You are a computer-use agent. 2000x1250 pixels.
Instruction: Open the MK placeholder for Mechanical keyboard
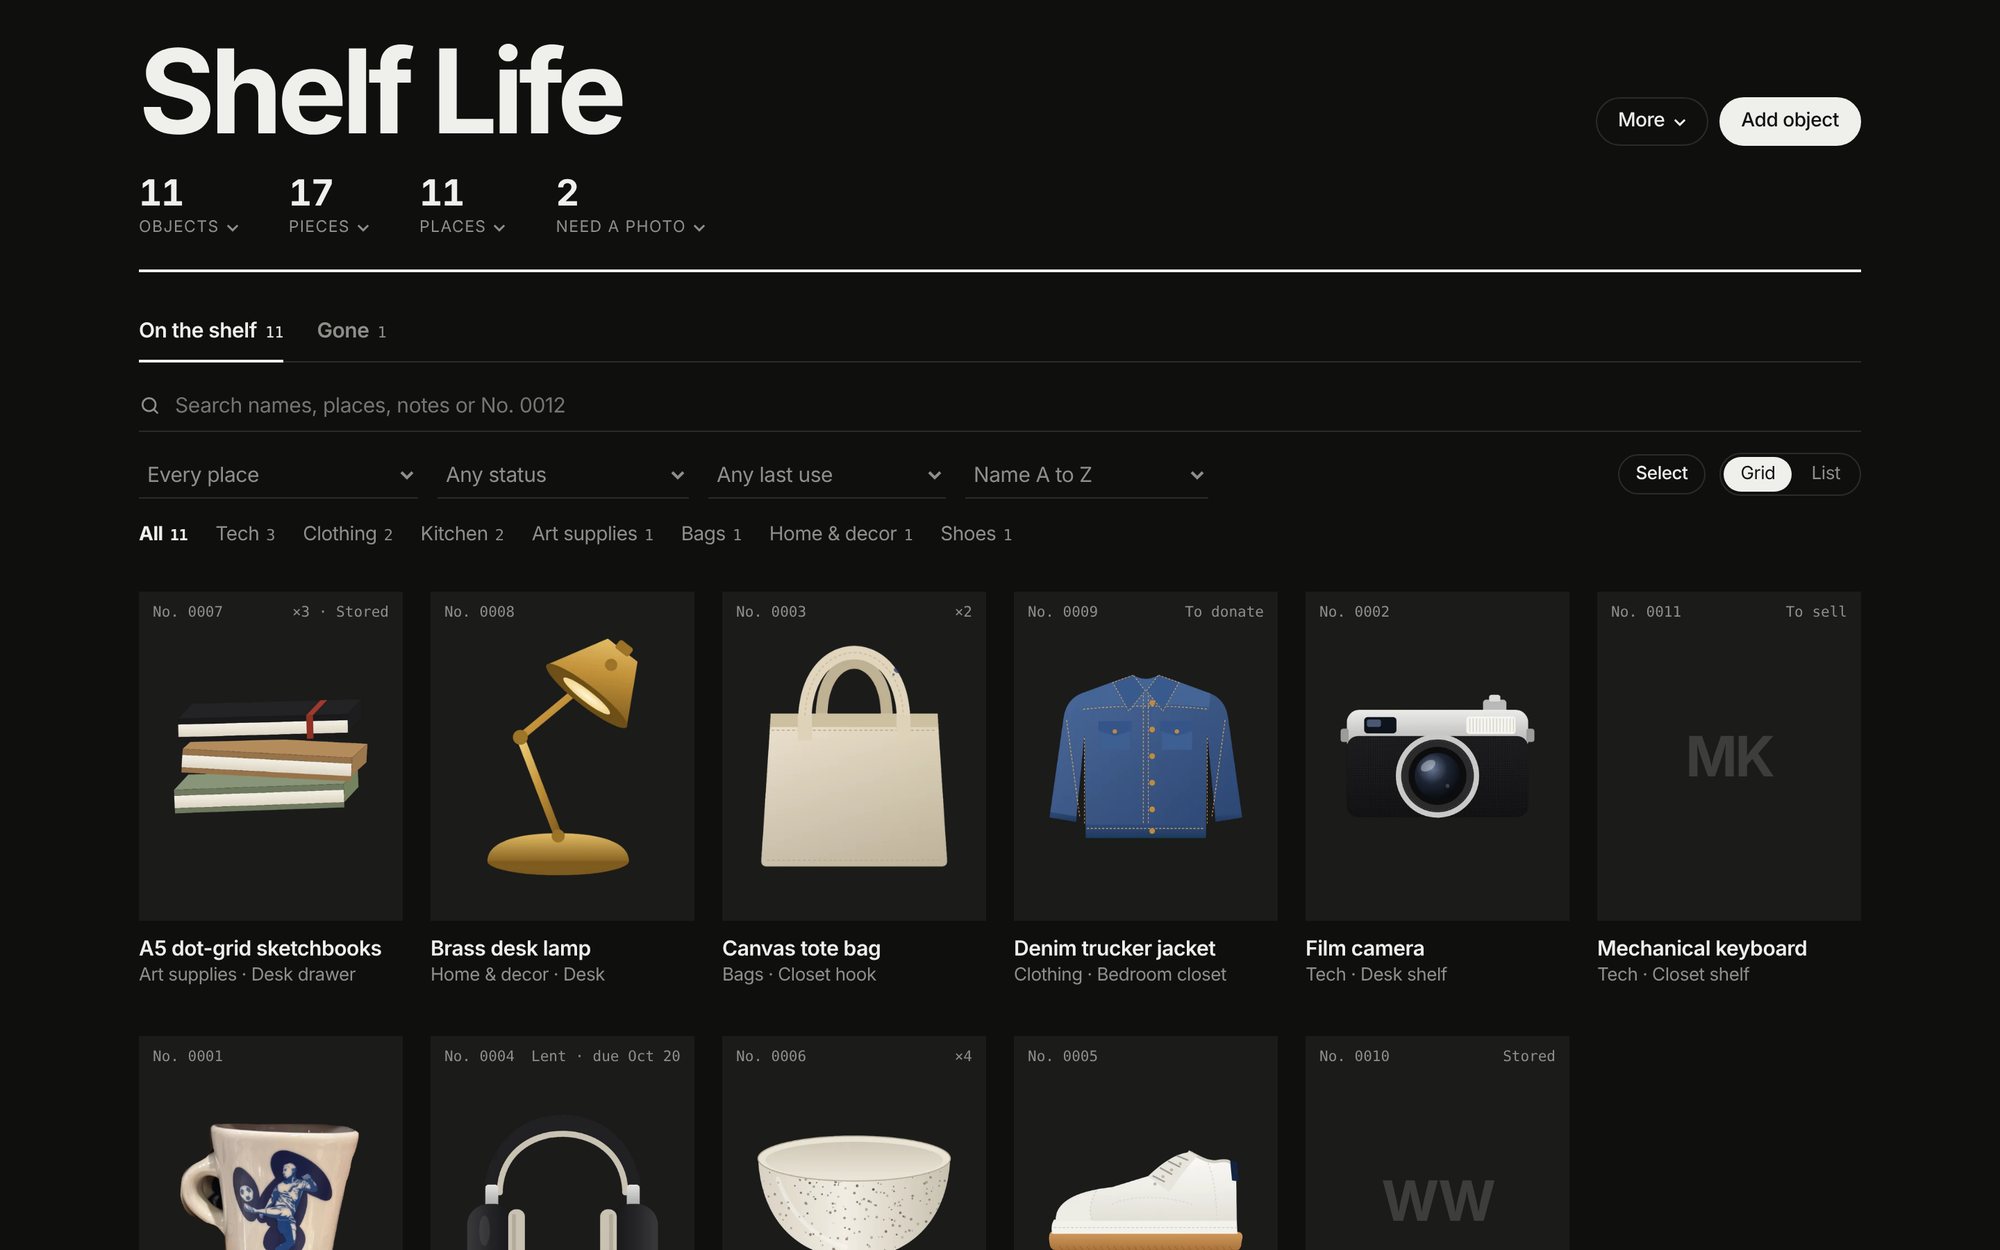tap(1729, 756)
